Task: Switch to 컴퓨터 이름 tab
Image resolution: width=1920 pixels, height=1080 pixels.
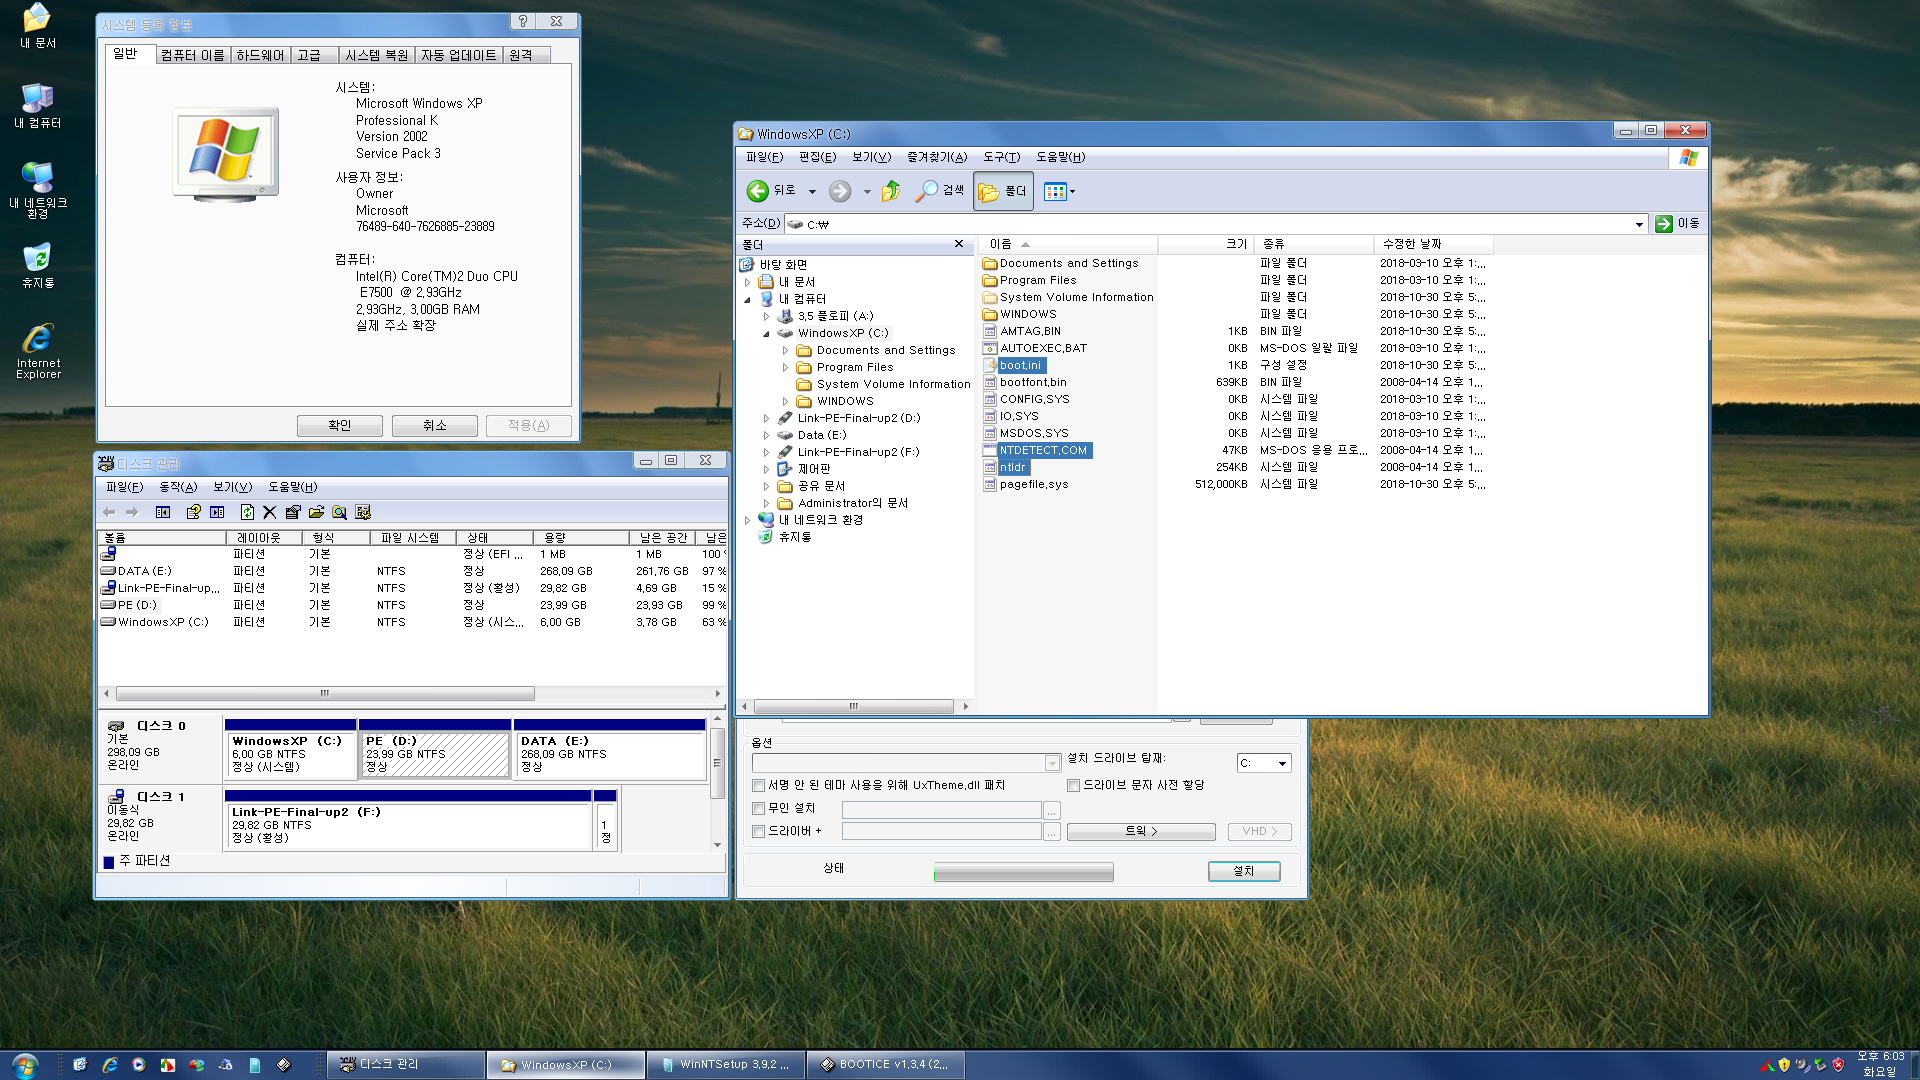Action: click(193, 55)
